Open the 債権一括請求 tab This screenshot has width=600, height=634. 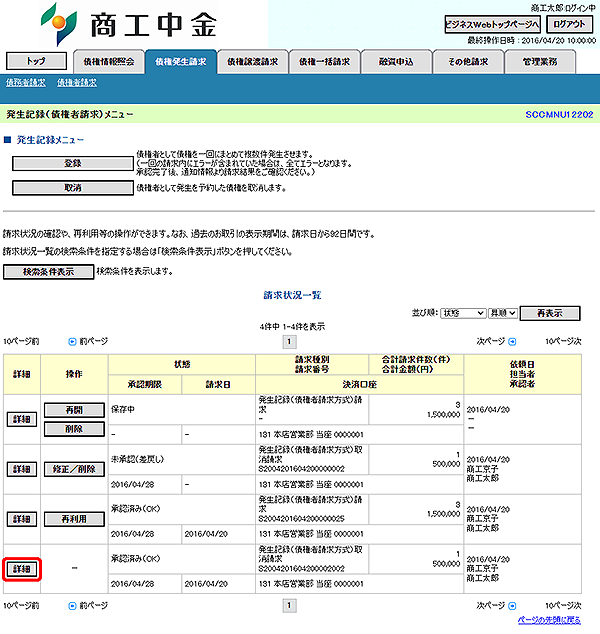click(324, 62)
